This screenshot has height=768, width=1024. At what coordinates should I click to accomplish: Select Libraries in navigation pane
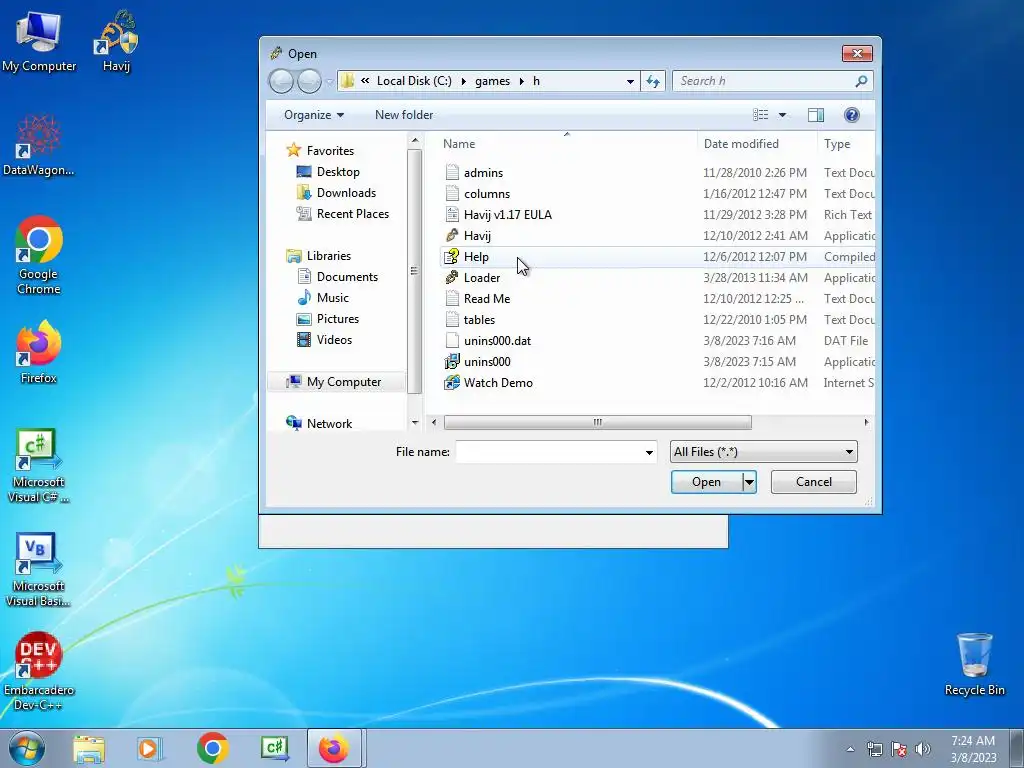319,256
